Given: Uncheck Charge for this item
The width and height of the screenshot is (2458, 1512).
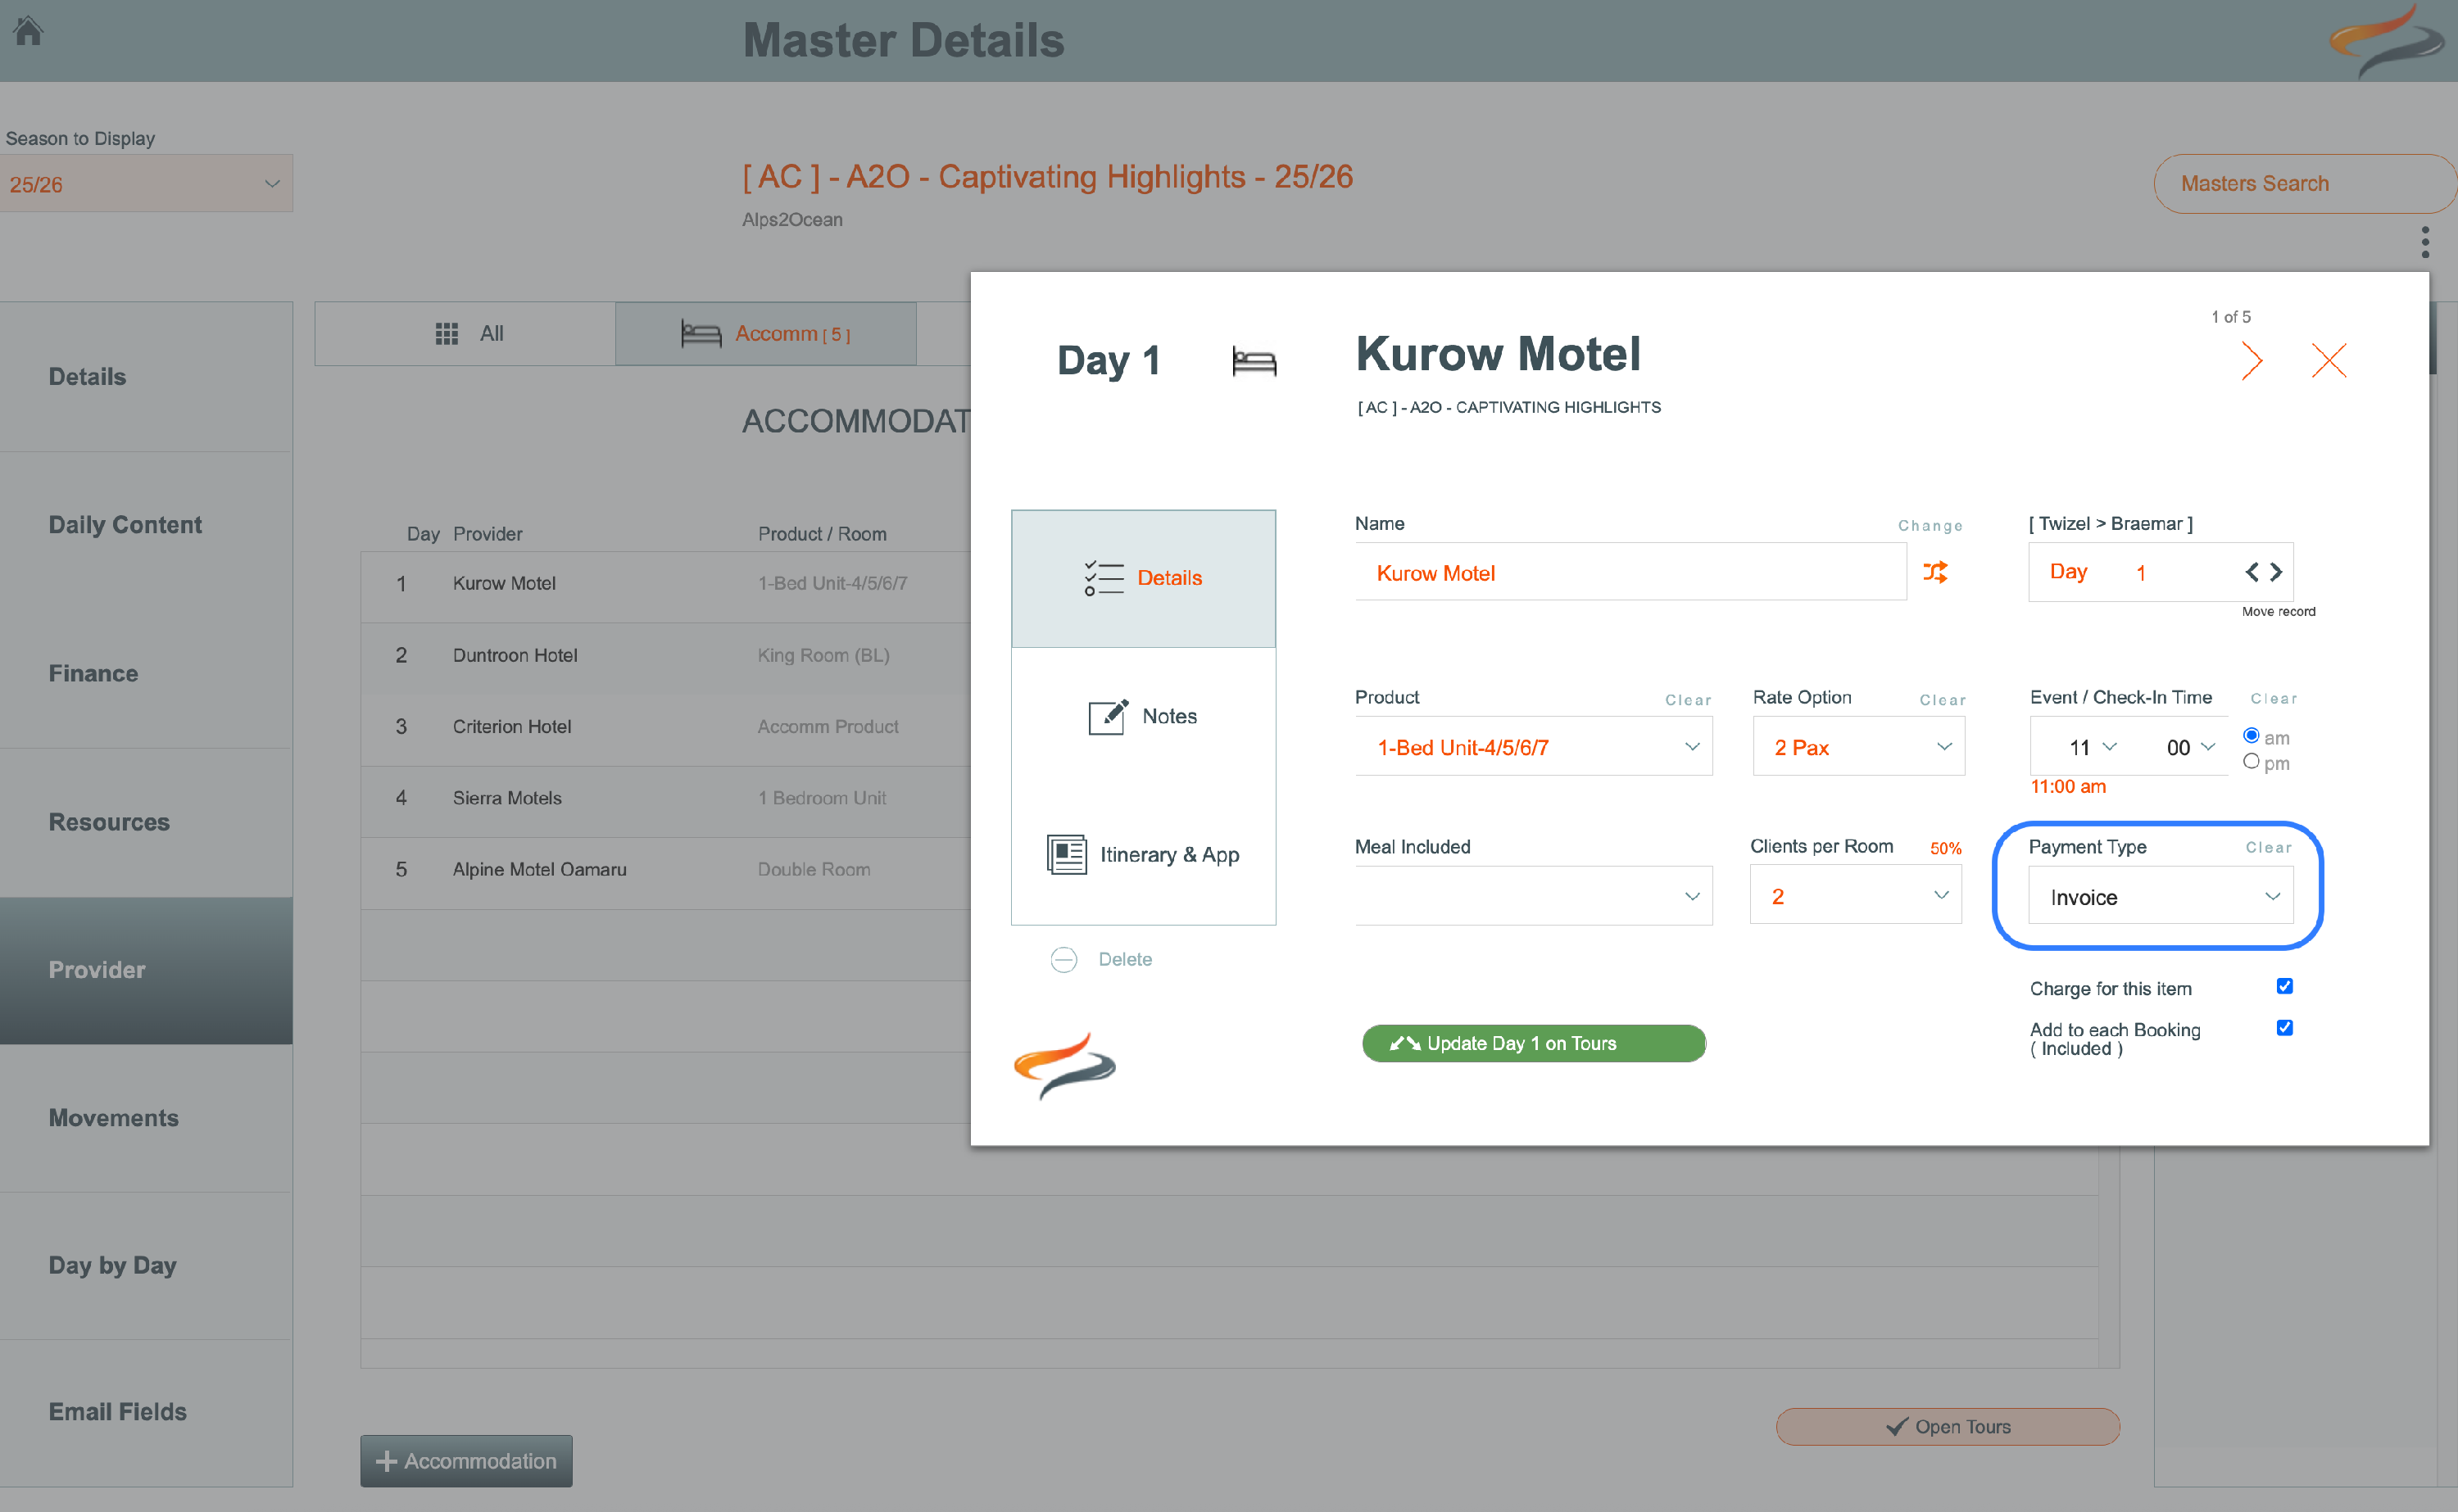Looking at the screenshot, I should (2284, 987).
